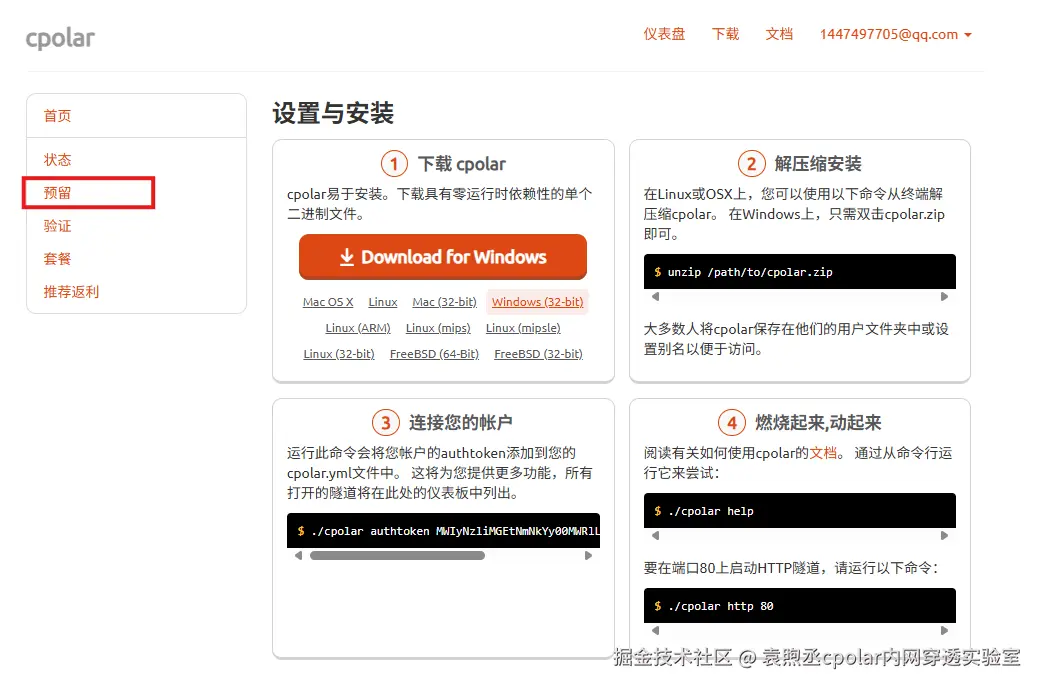1040x688 pixels.
Task: Choose the Linux (mips) download link
Action: coord(438,328)
